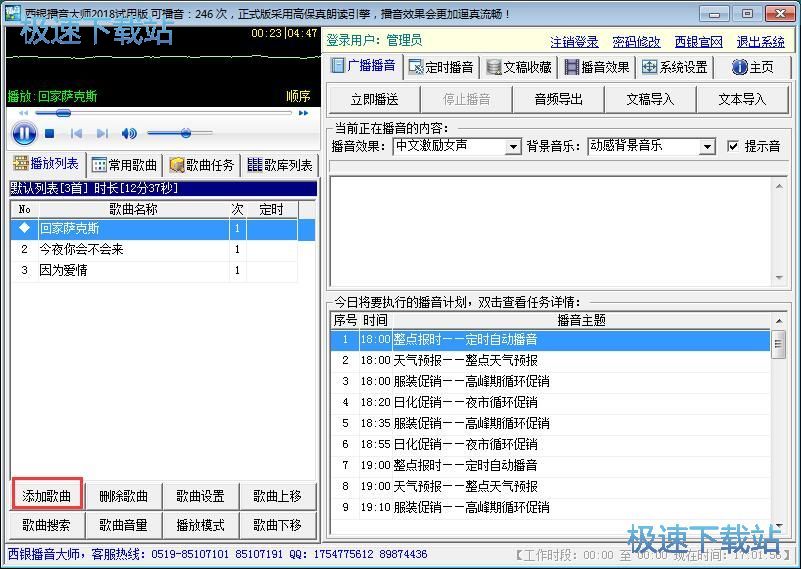The image size is (801, 569).
Task: Click the 添加歌曲 button
Action: 47,496
